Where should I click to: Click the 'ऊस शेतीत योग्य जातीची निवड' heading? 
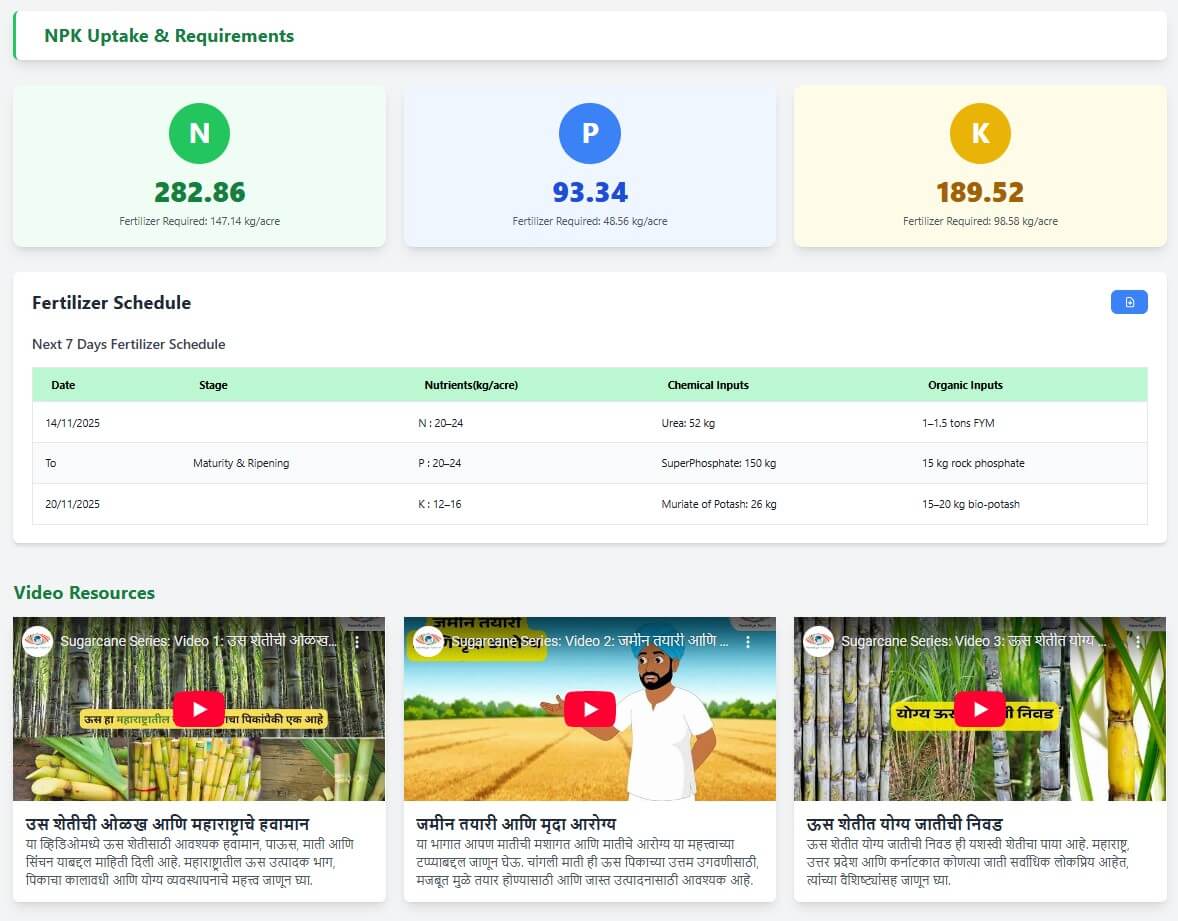click(906, 824)
